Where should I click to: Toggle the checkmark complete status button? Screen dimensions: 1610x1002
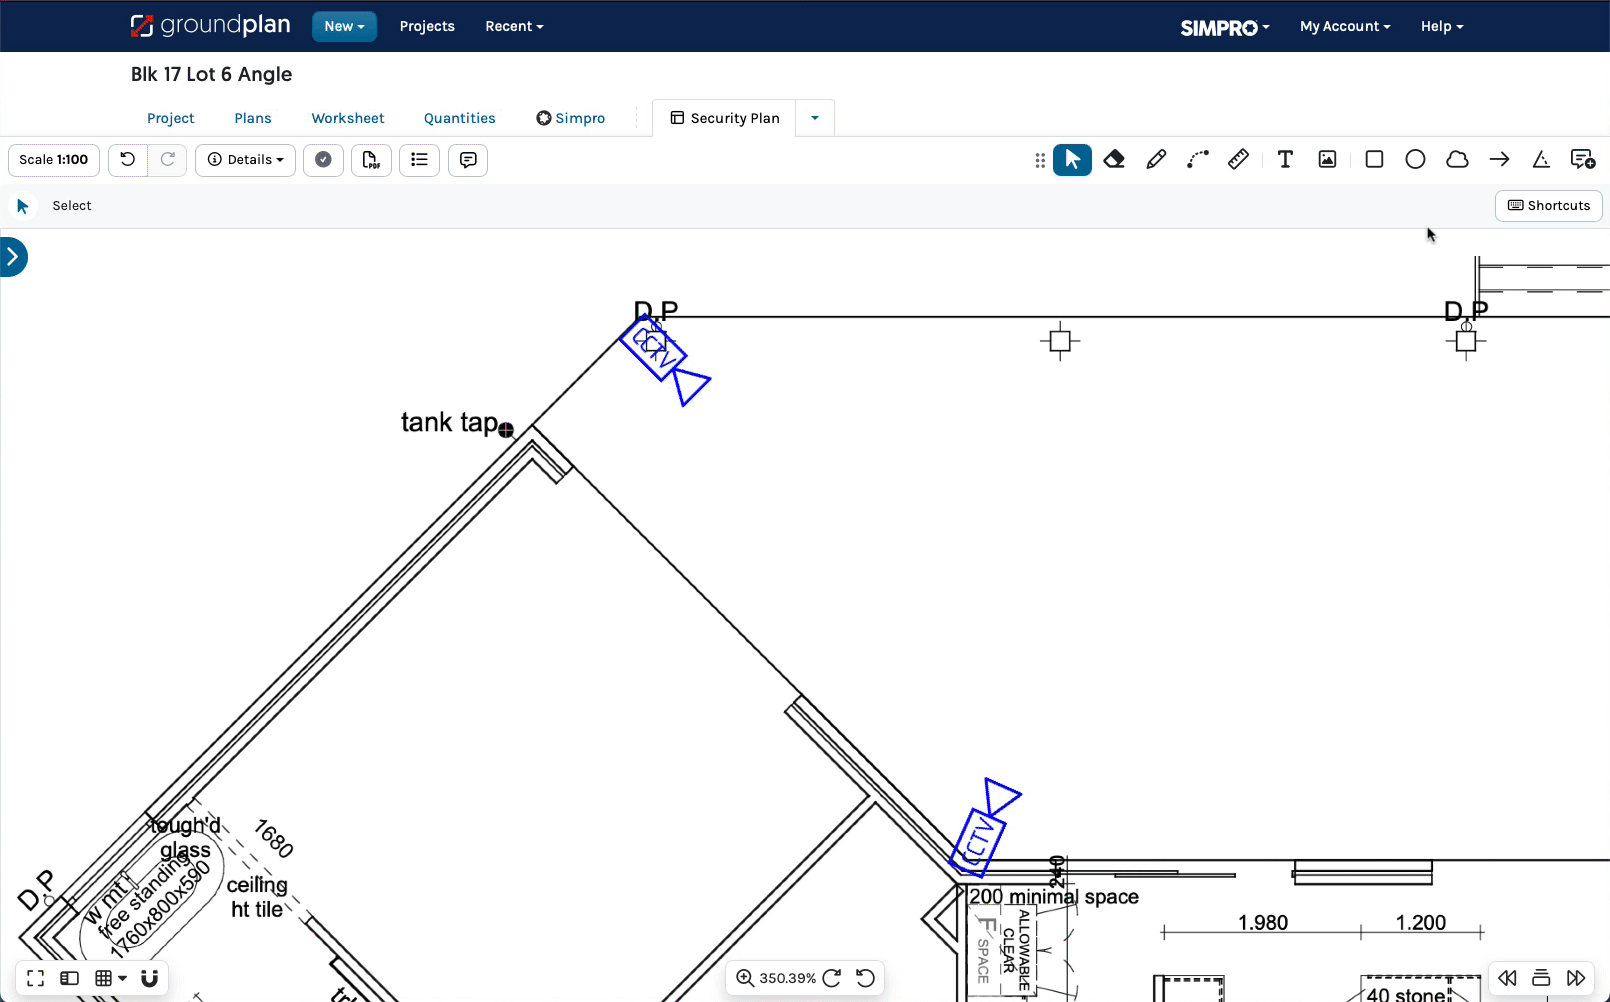[x=323, y=160]
